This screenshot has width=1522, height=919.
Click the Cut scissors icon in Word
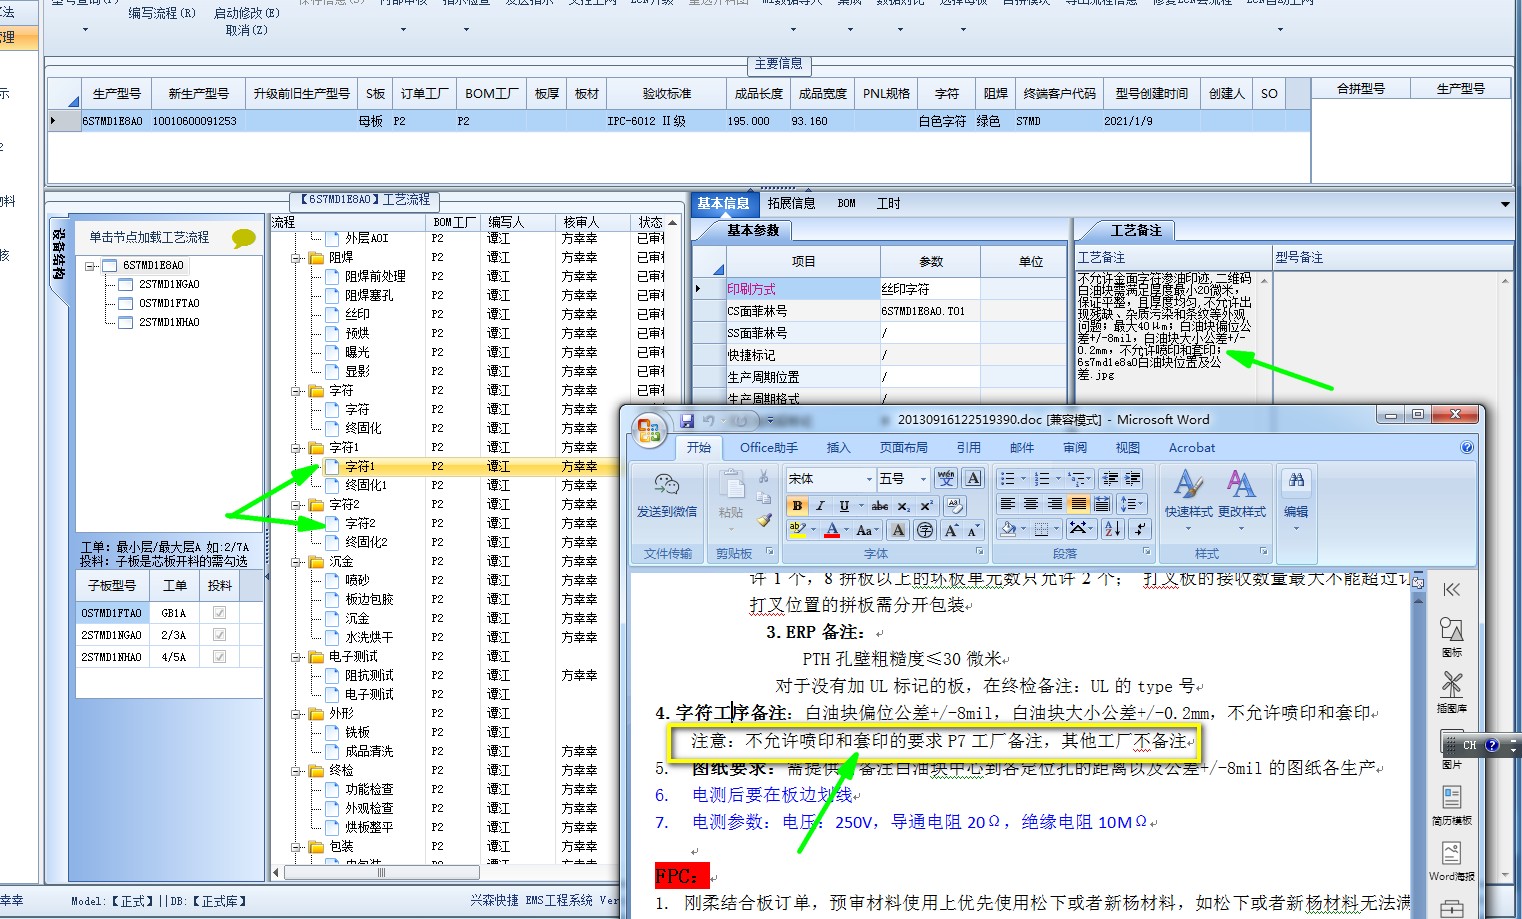(x=764, y=476)
